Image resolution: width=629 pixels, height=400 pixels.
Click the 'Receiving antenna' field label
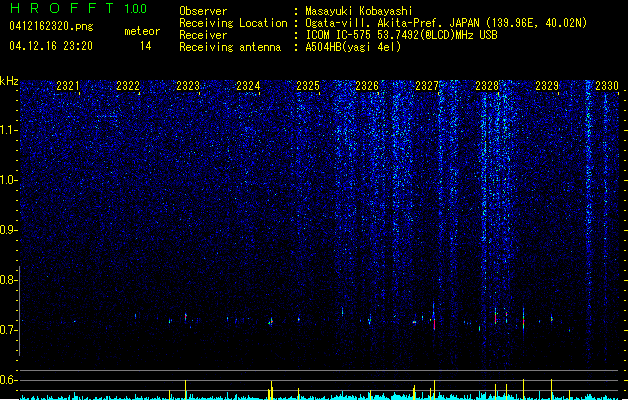point(230,47)
